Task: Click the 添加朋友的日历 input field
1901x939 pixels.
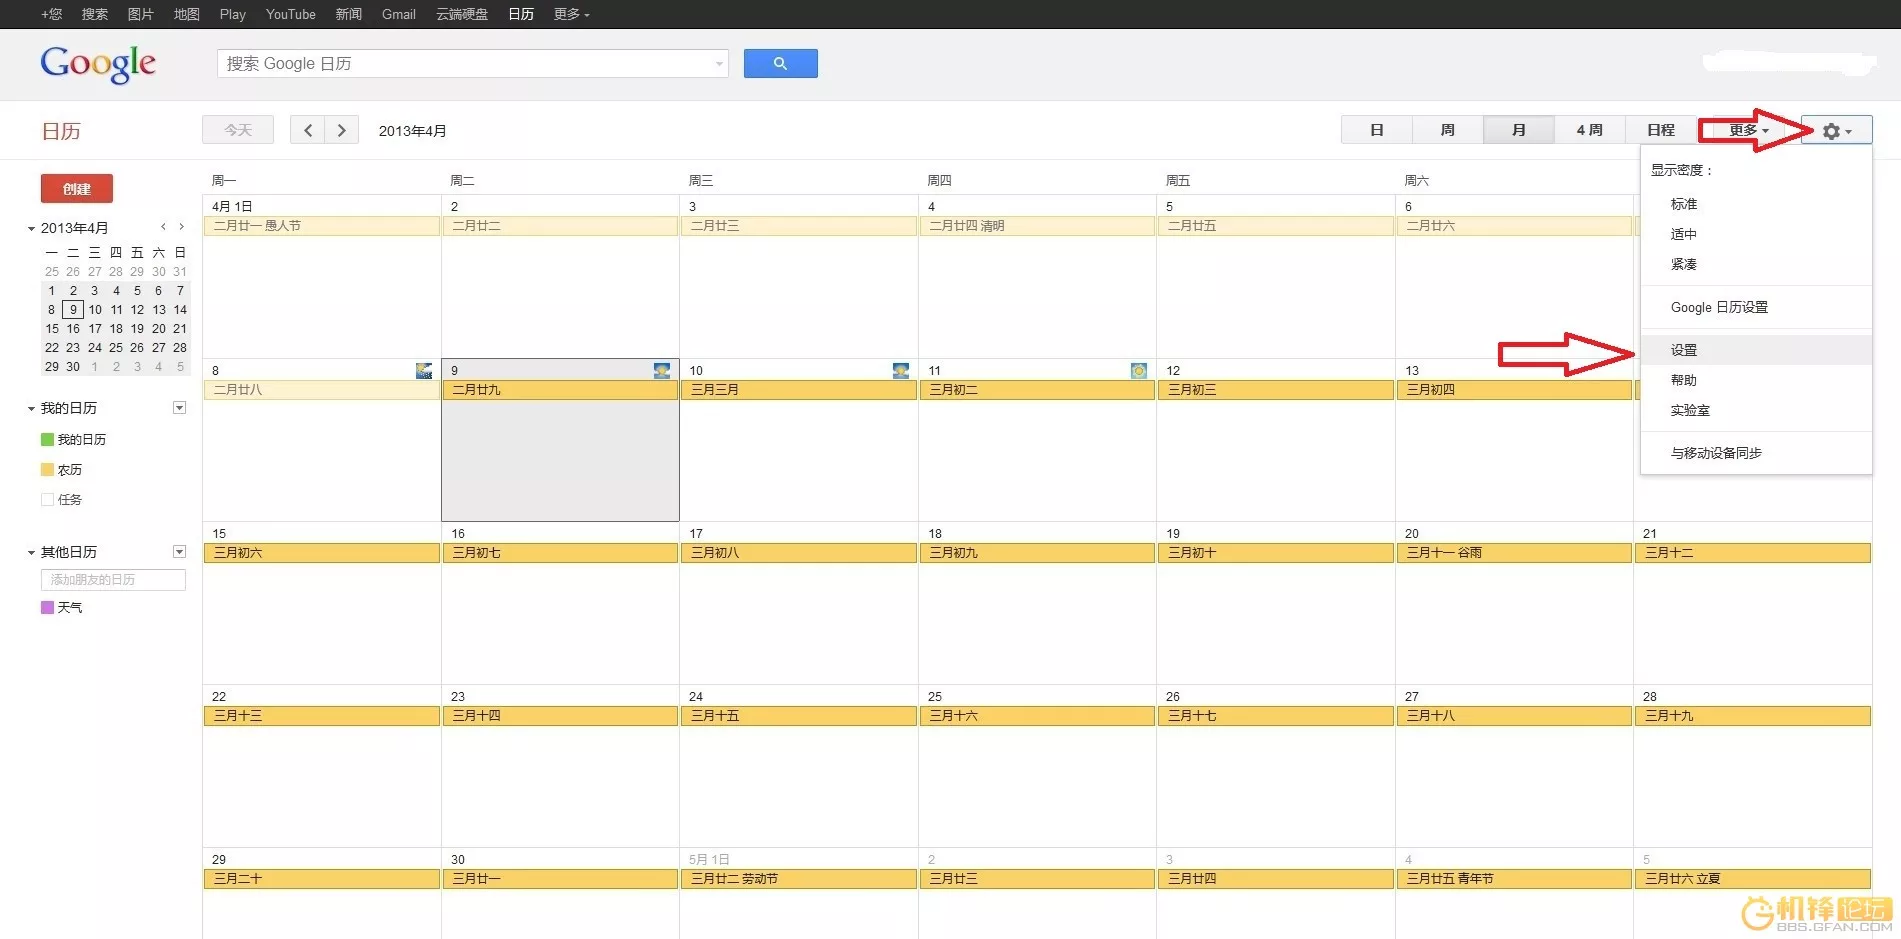Action: pyautogui.click(x=113, y=580)
